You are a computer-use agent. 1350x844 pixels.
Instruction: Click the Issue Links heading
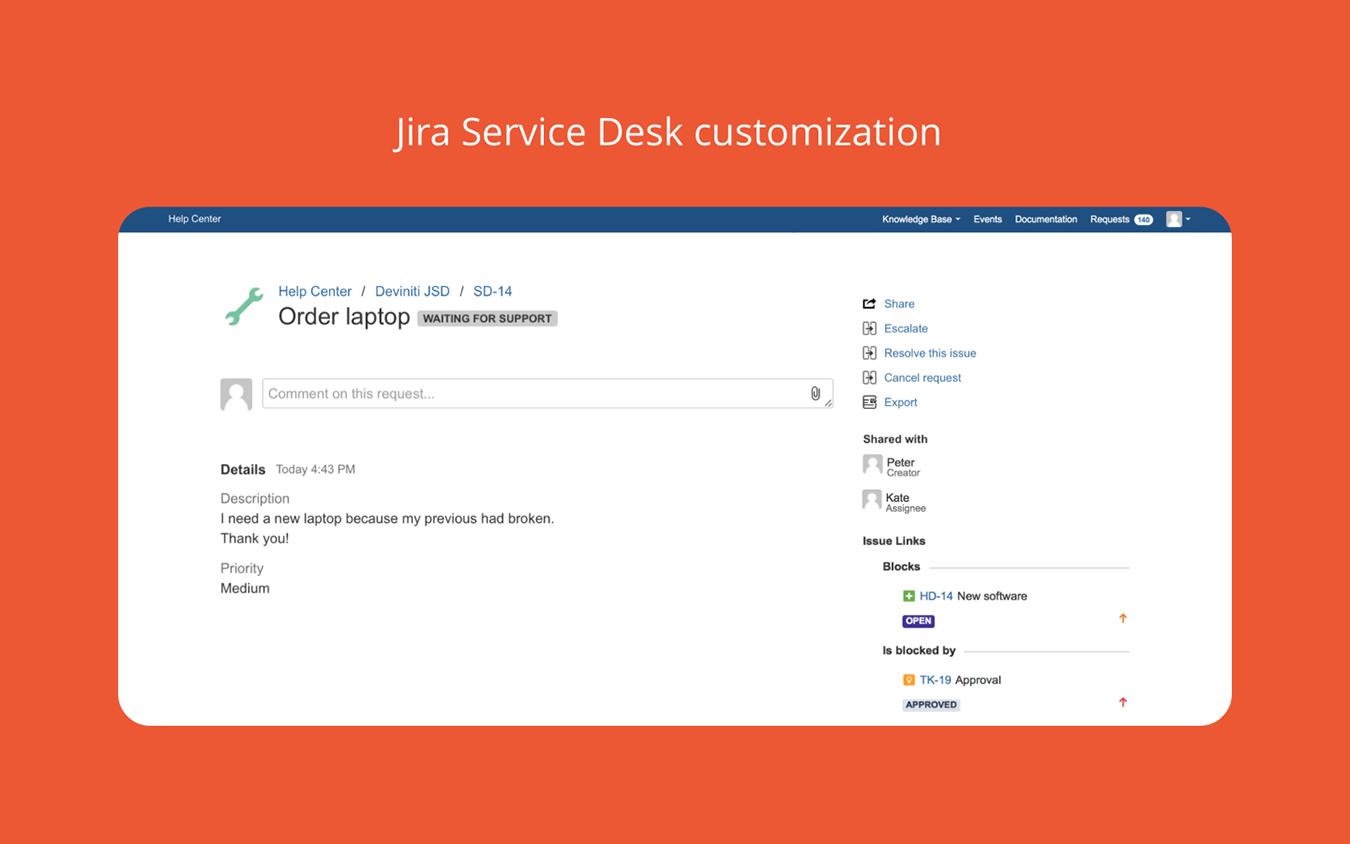coord(894,541)
